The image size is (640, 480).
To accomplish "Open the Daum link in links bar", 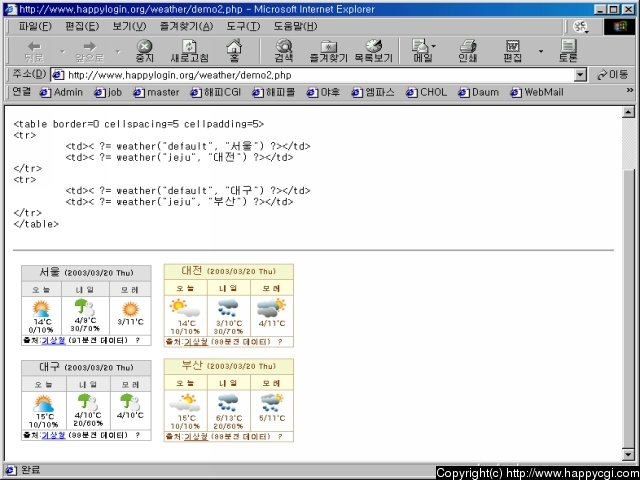I will [479, 93].
